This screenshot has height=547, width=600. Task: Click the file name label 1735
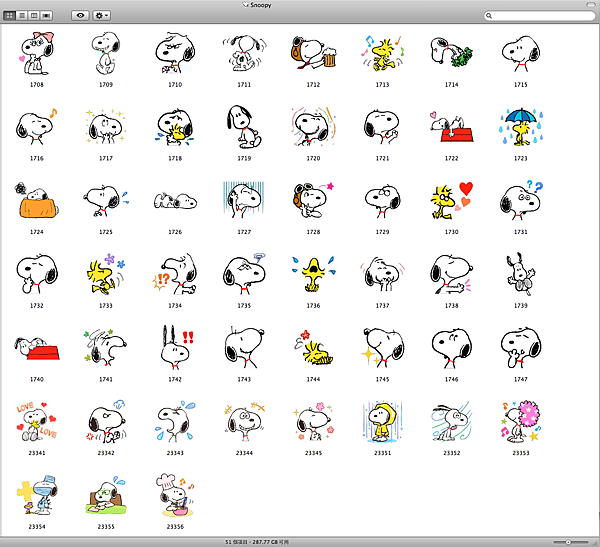pyautogui.click(x=244, y=305)
